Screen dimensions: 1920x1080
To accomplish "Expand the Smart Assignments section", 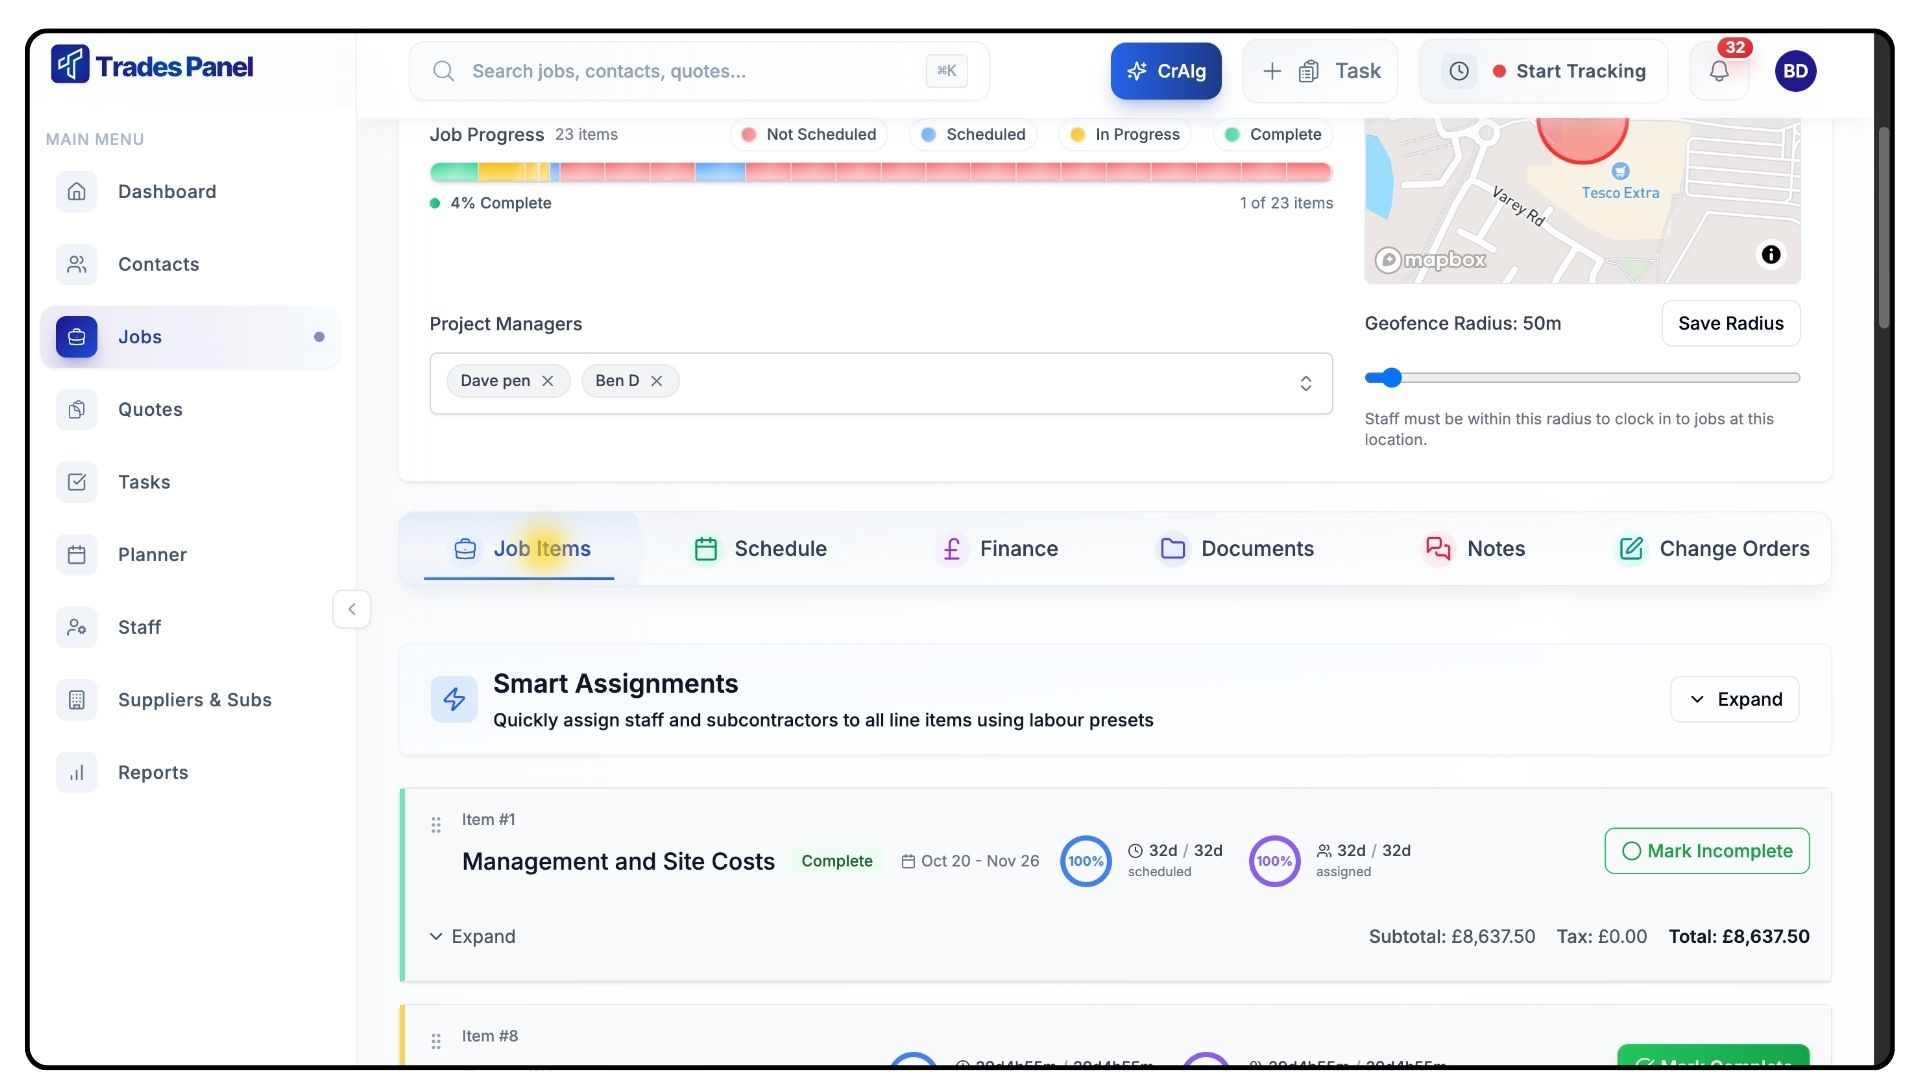I will (1734, 699).
